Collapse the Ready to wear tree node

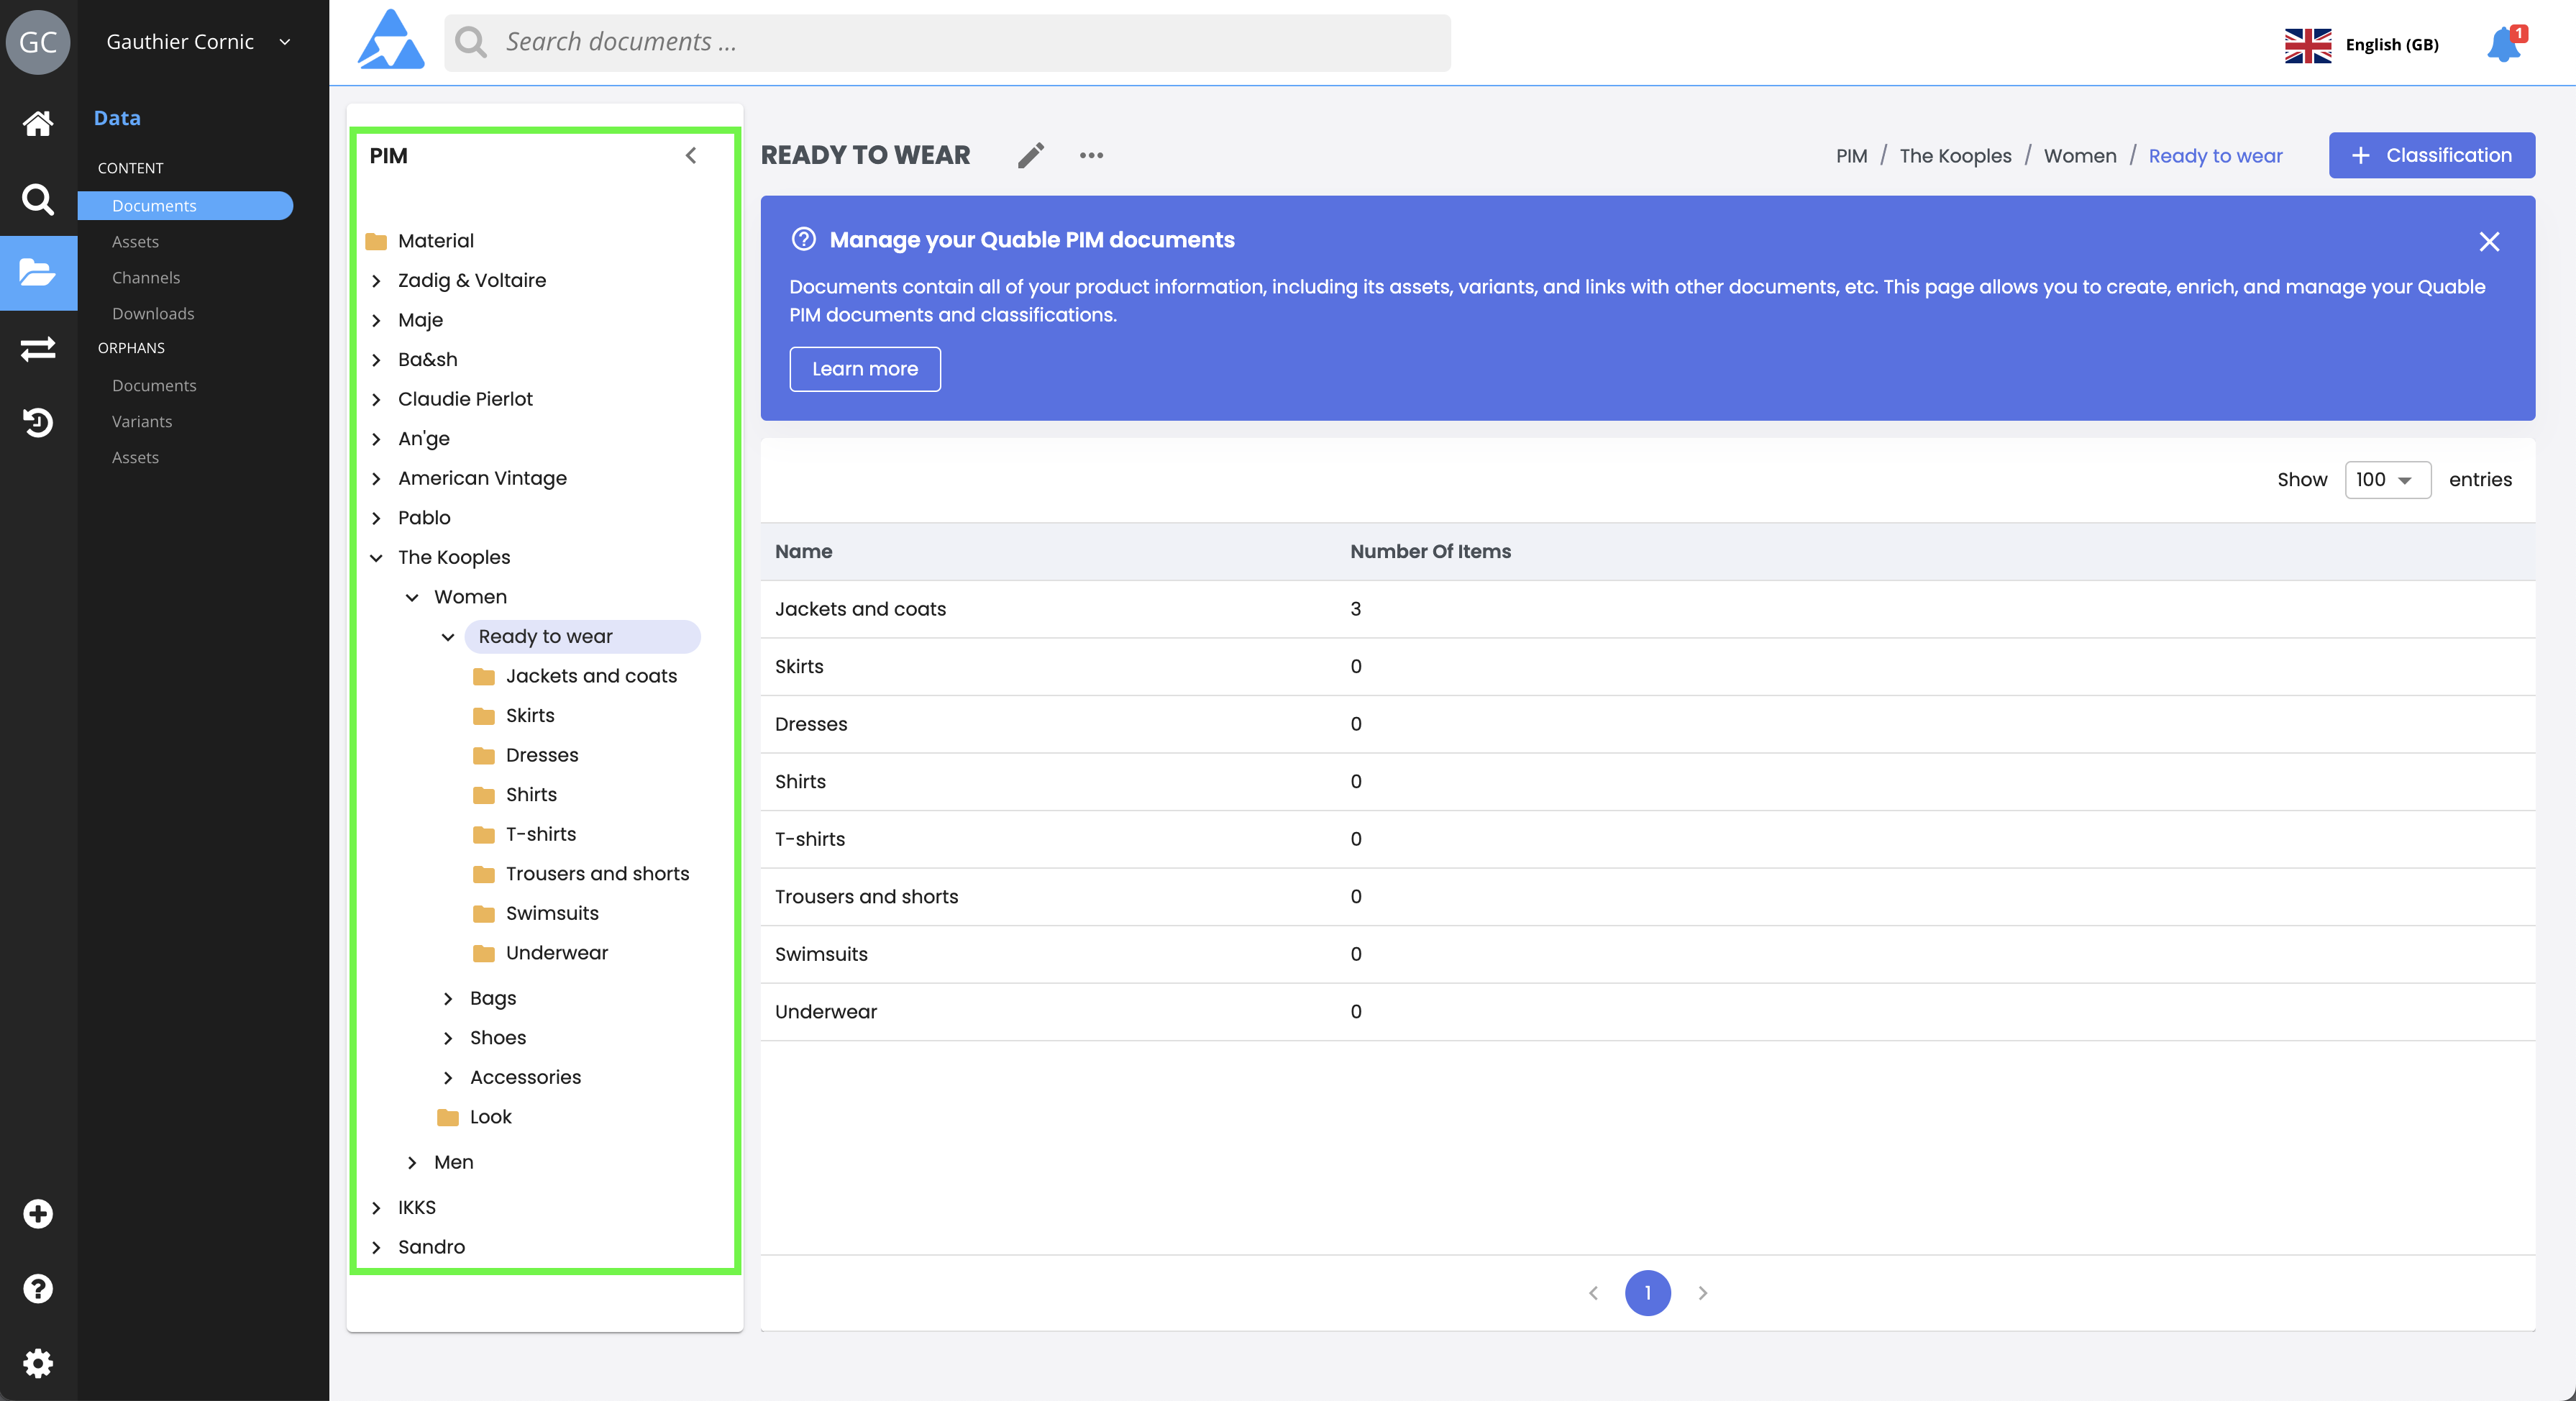click(448, 637)
